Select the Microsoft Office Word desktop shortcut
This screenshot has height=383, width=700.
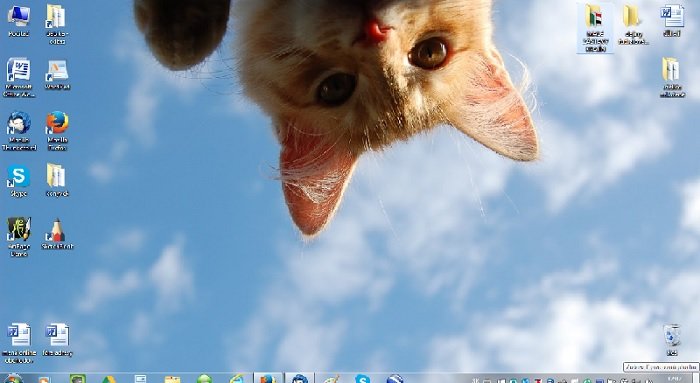tap(19, 77)
